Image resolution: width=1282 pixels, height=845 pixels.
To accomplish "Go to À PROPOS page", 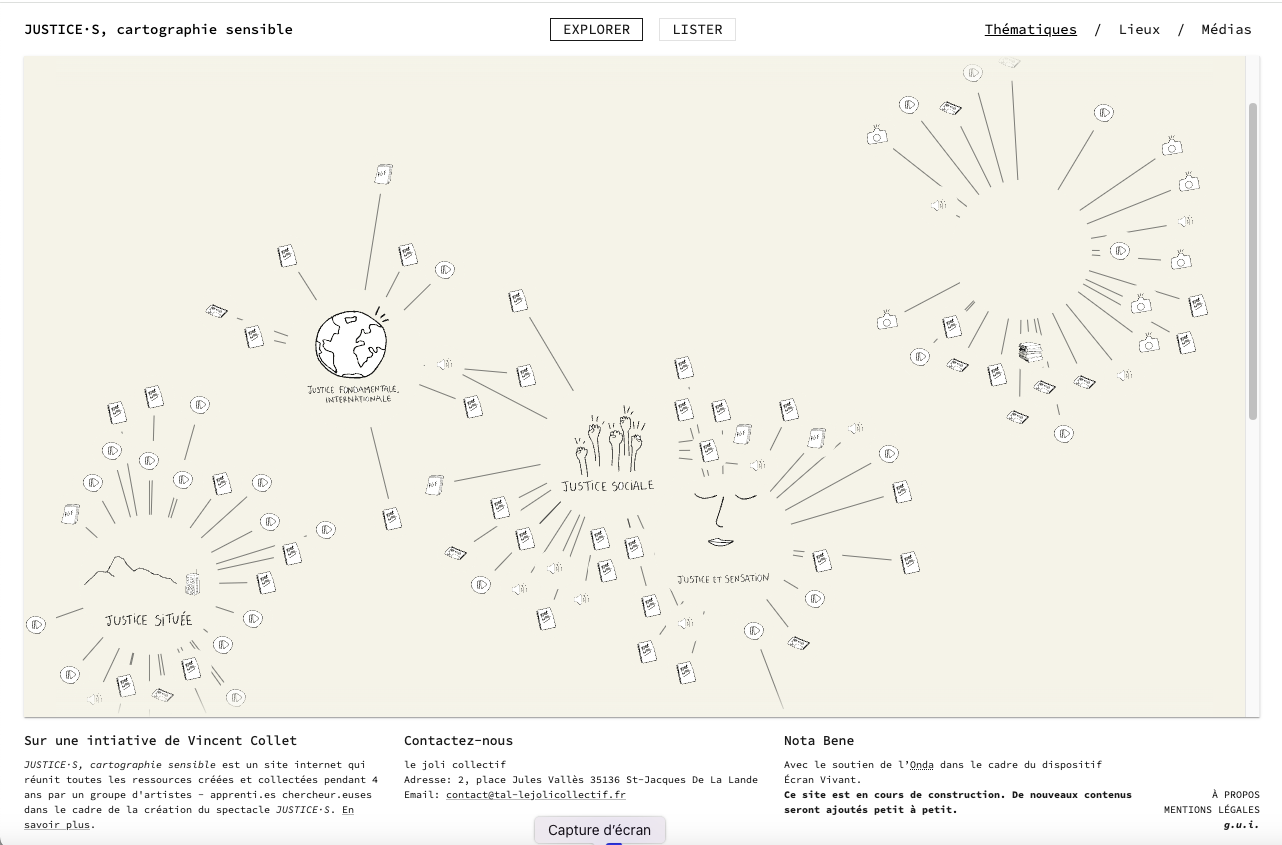I will click(x=1235, y=795).
